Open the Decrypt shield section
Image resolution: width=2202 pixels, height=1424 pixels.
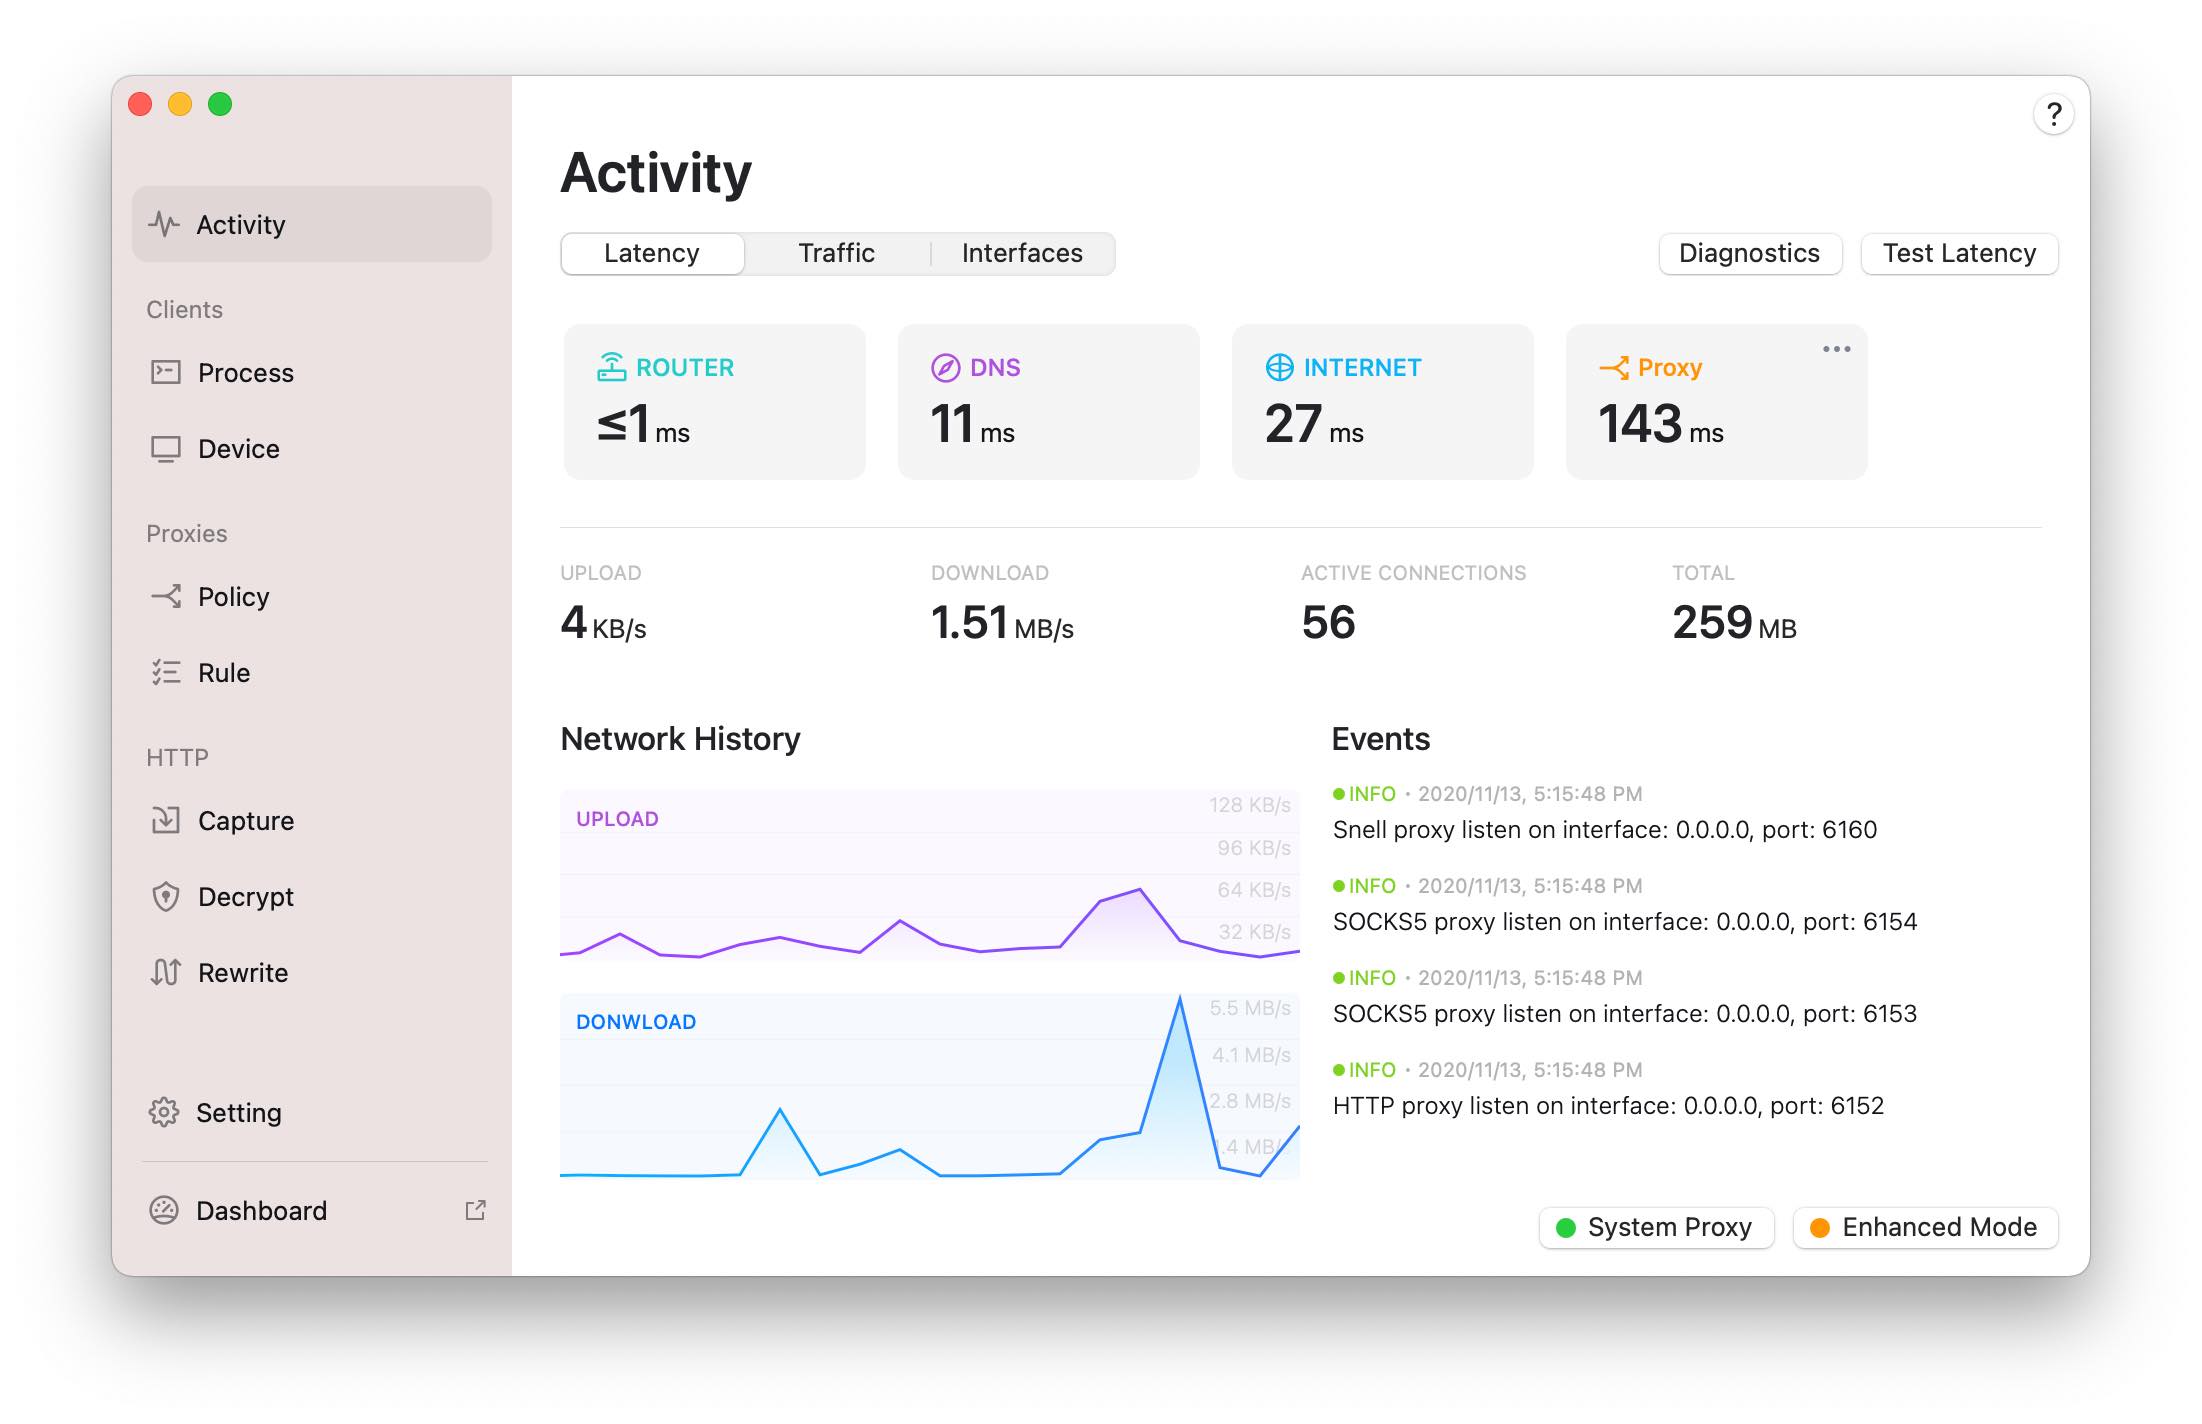(x=245, y=897)
